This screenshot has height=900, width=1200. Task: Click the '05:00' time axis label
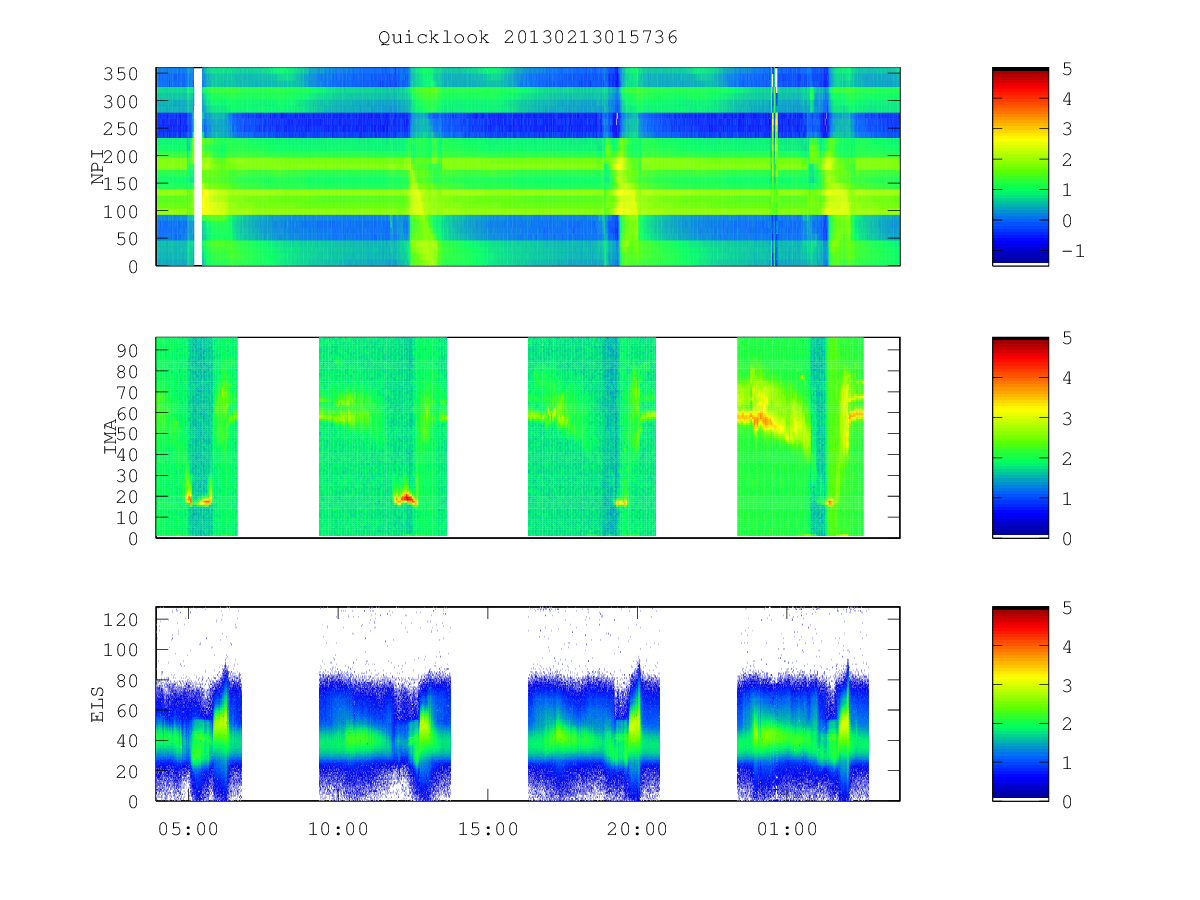tap(188, 829)
